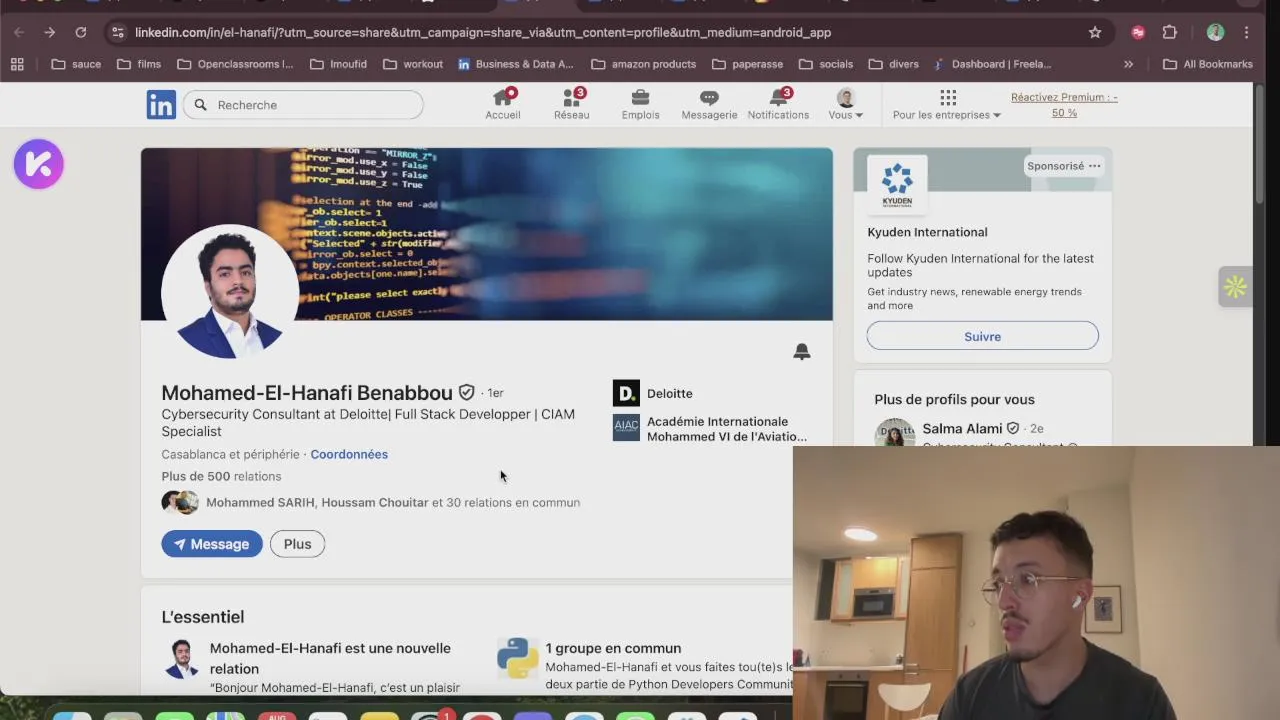Open sauce bookmark folder
This screenshot has height=720, width=1280.
(x=76, y=64)
